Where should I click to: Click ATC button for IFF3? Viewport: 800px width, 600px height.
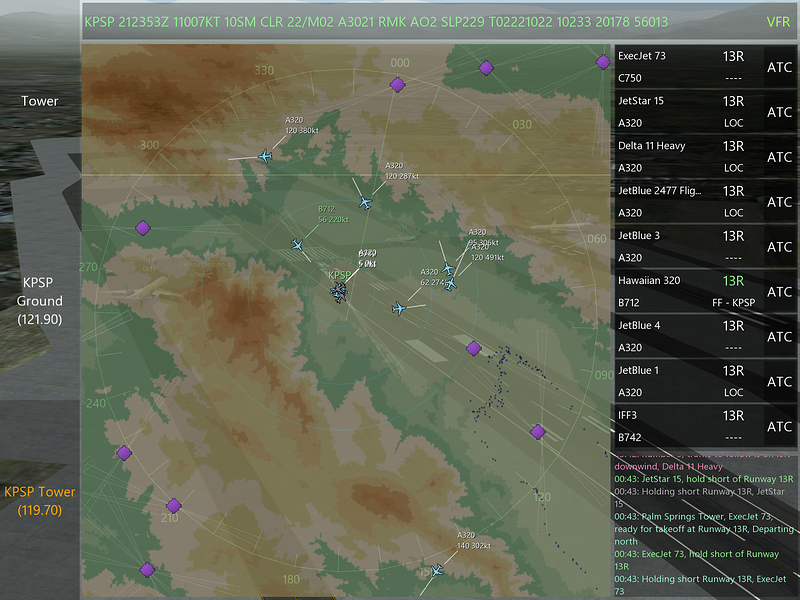coord(780,427)
